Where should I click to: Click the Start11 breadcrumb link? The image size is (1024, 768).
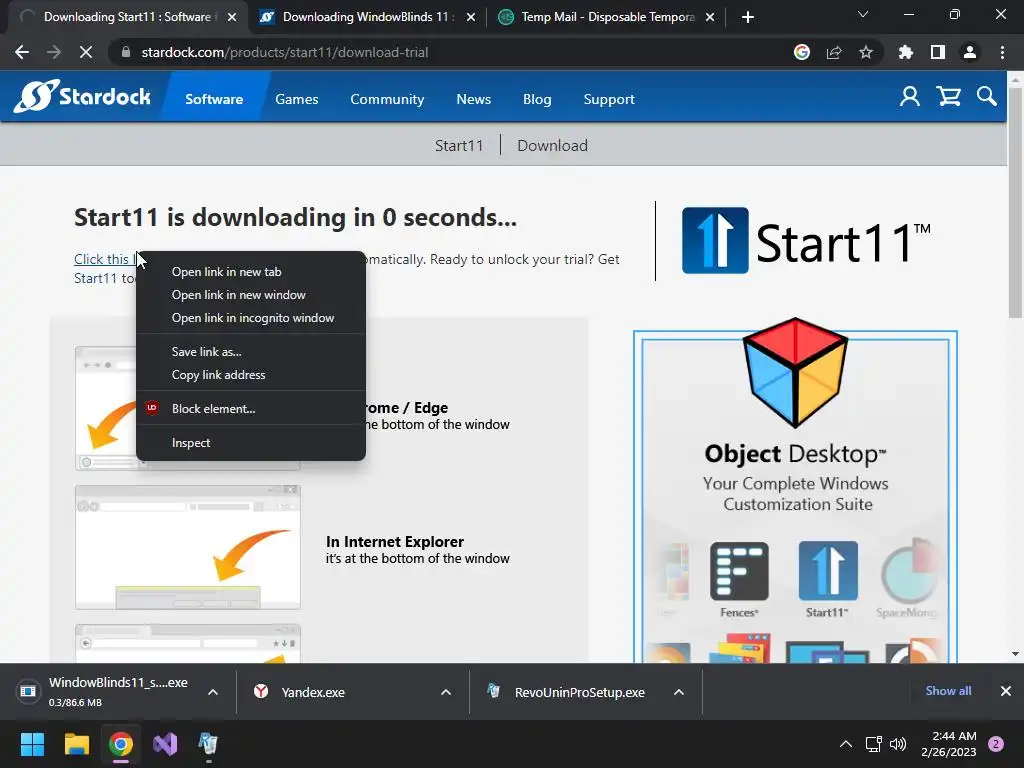[459, 146]
